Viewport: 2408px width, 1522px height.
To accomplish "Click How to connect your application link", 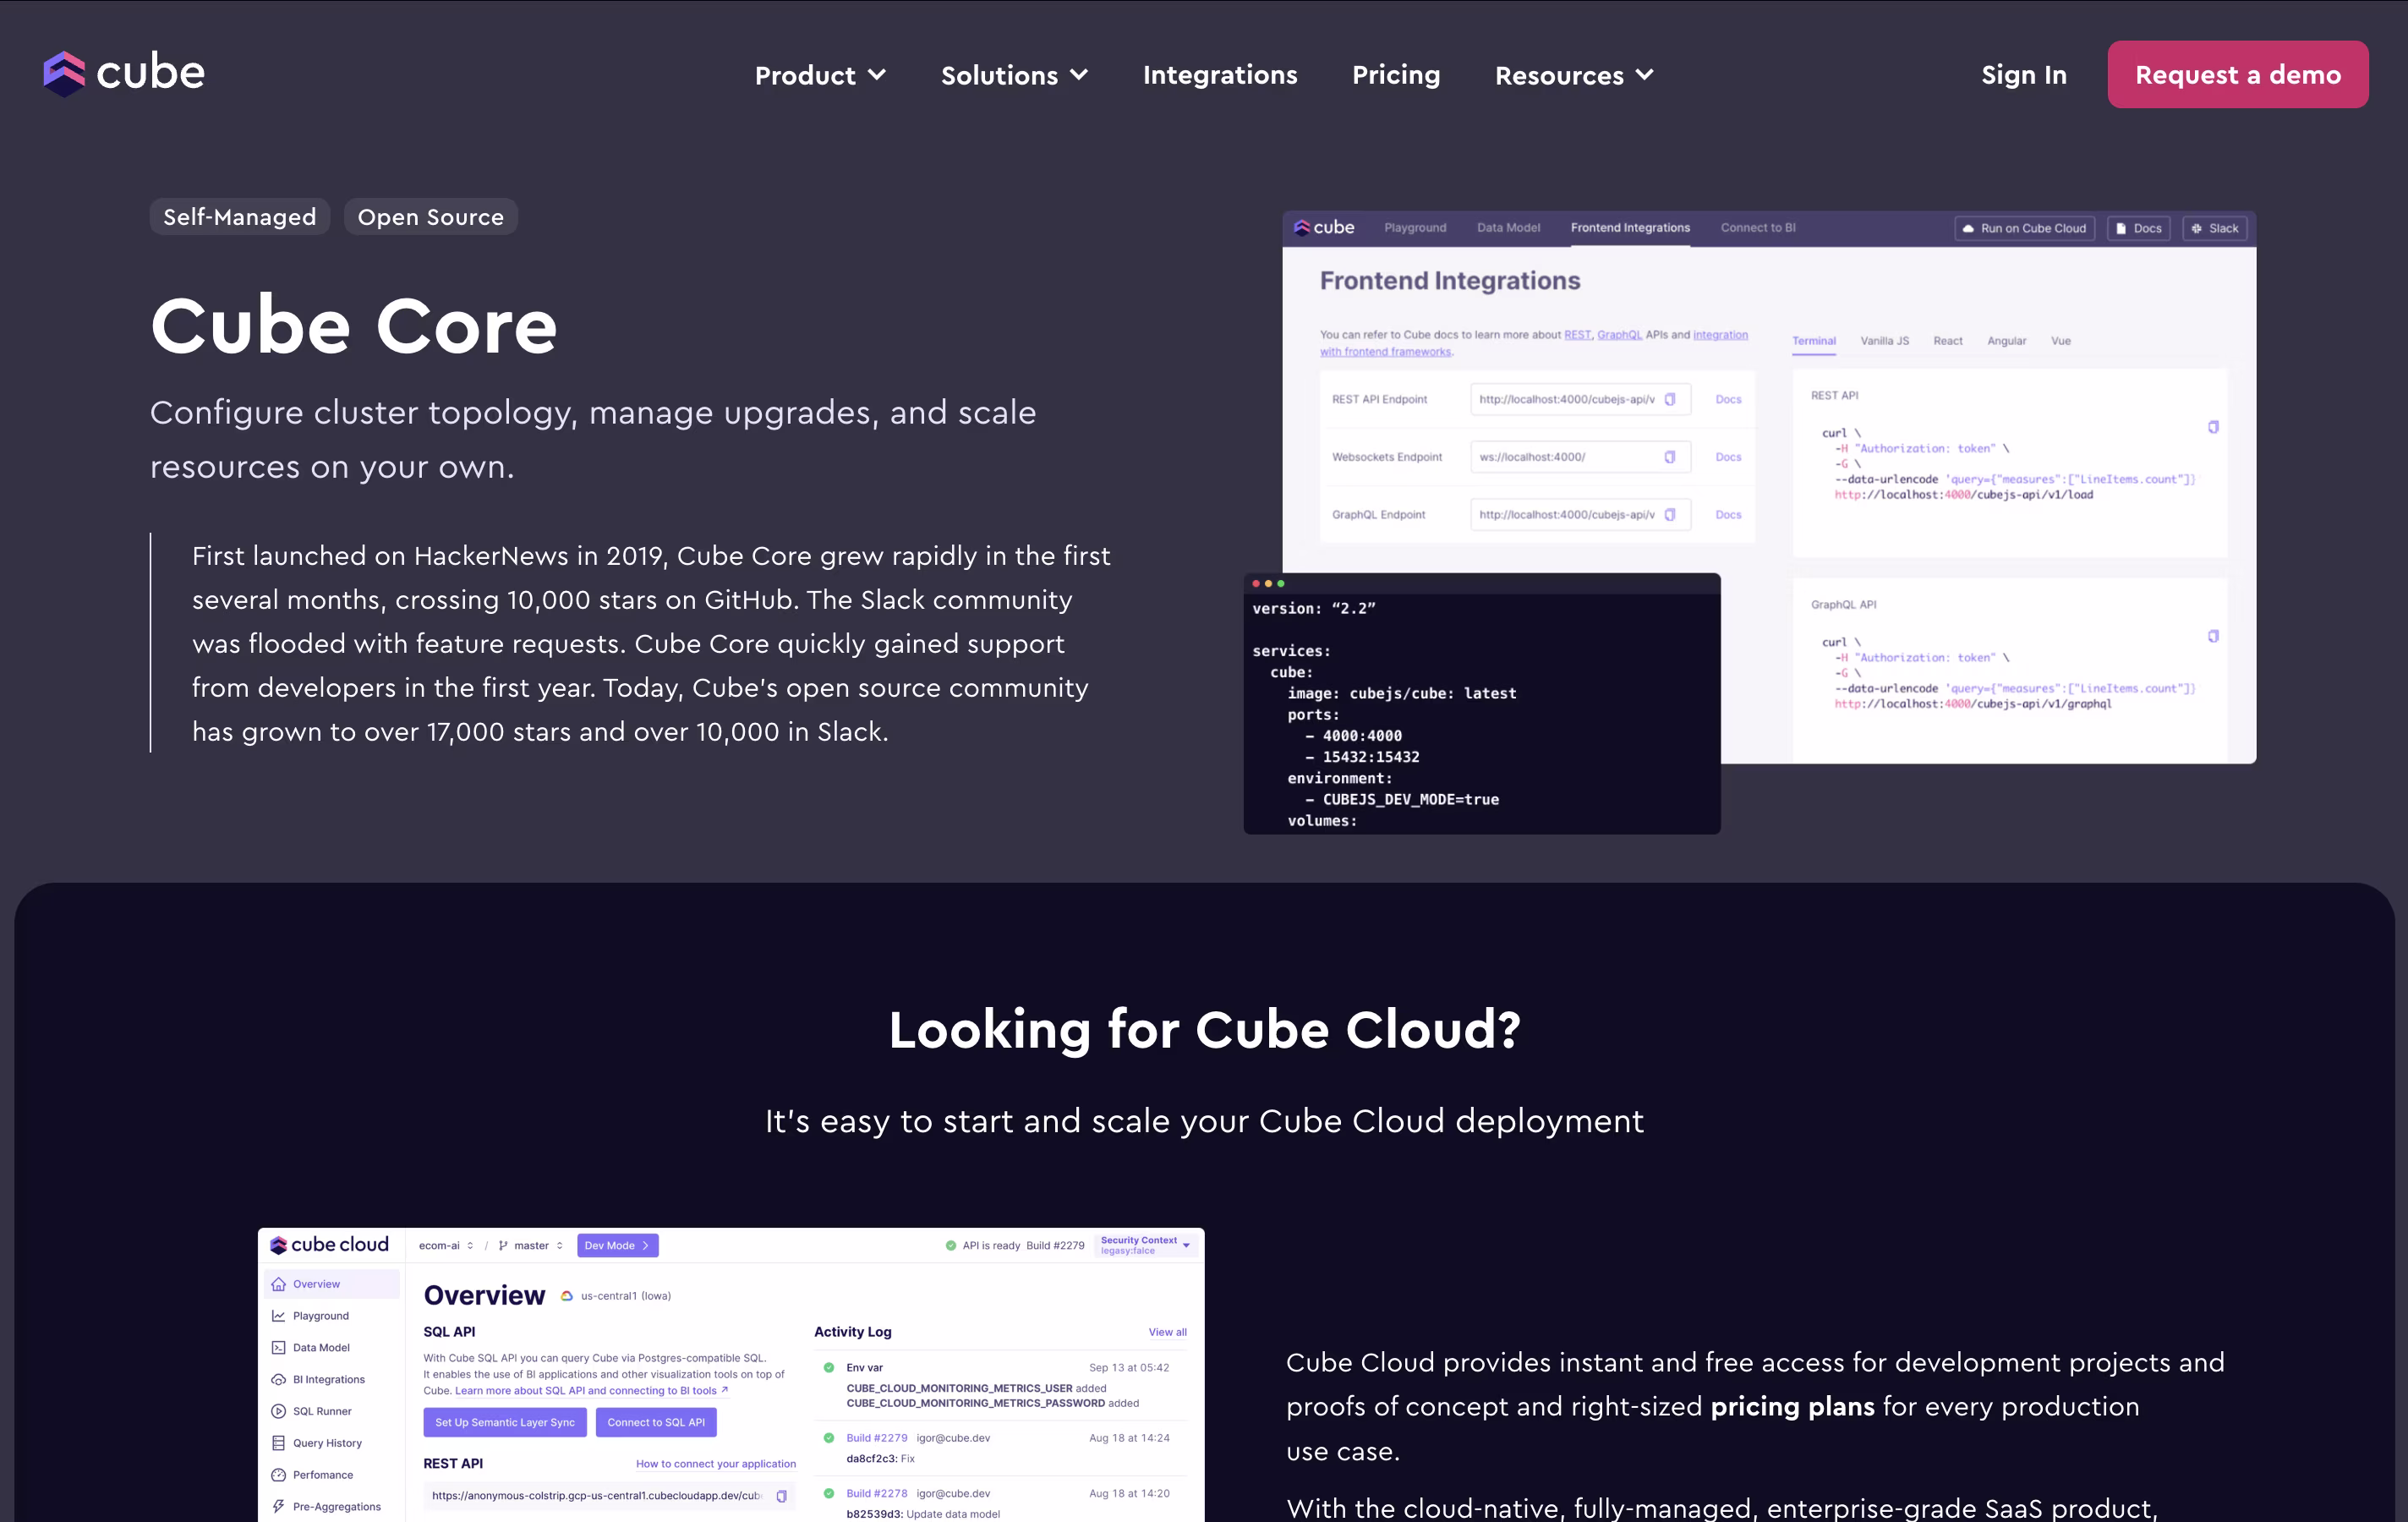I will click(716, 1464).
